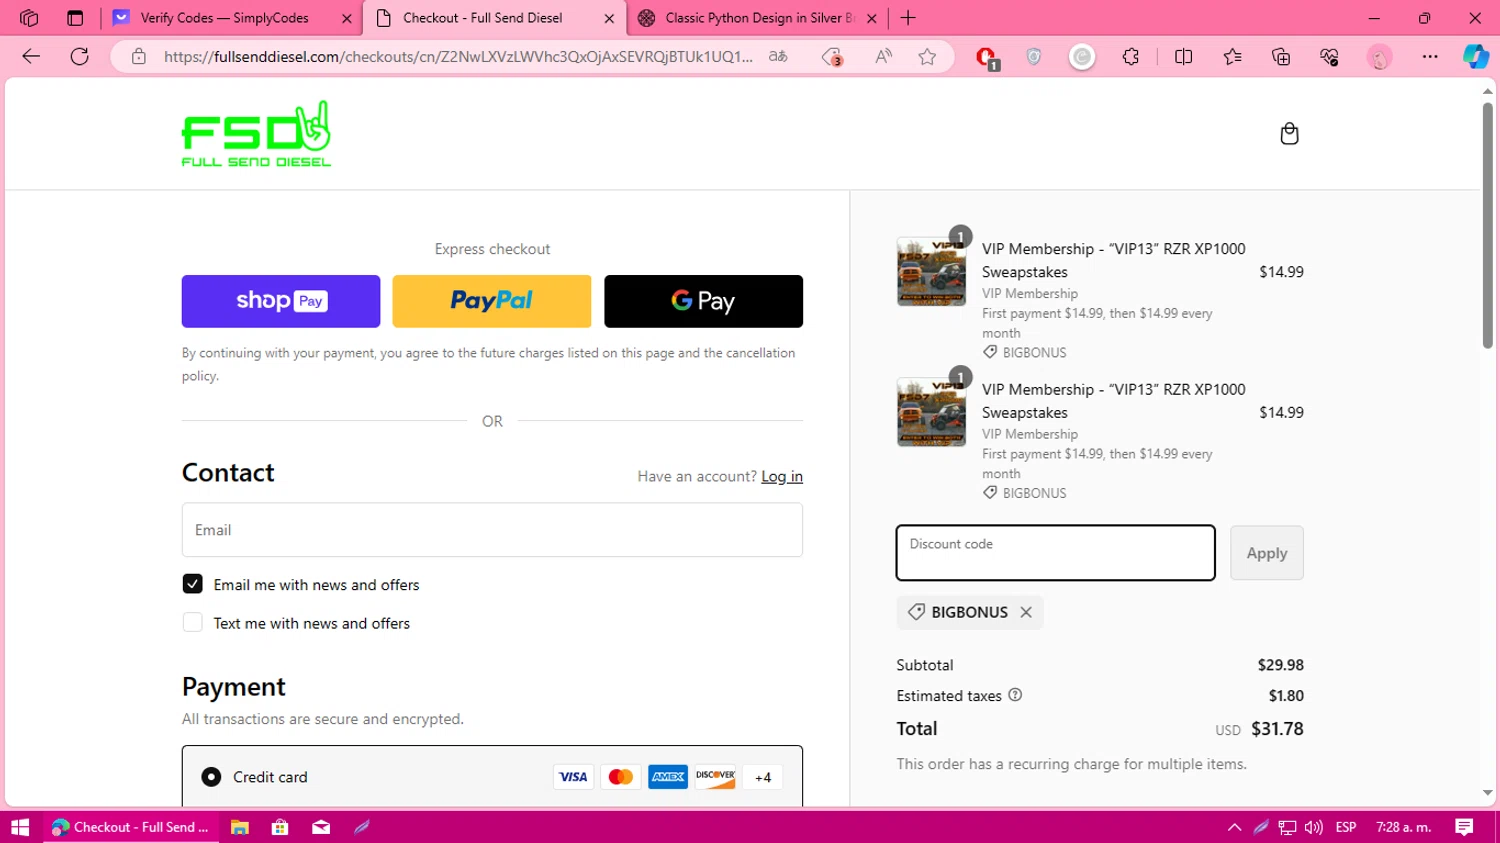Open File Explorer from taskbar

[x=240, y=827]
